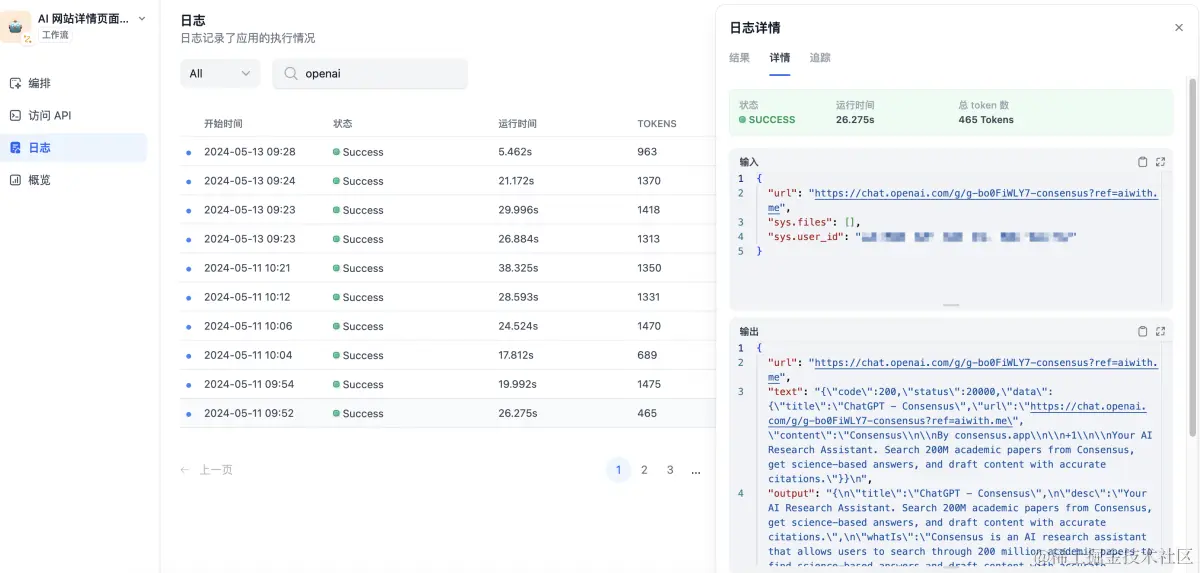
Task: Click the SUCCESS status in detail panel
Action: tap(767, 120)
